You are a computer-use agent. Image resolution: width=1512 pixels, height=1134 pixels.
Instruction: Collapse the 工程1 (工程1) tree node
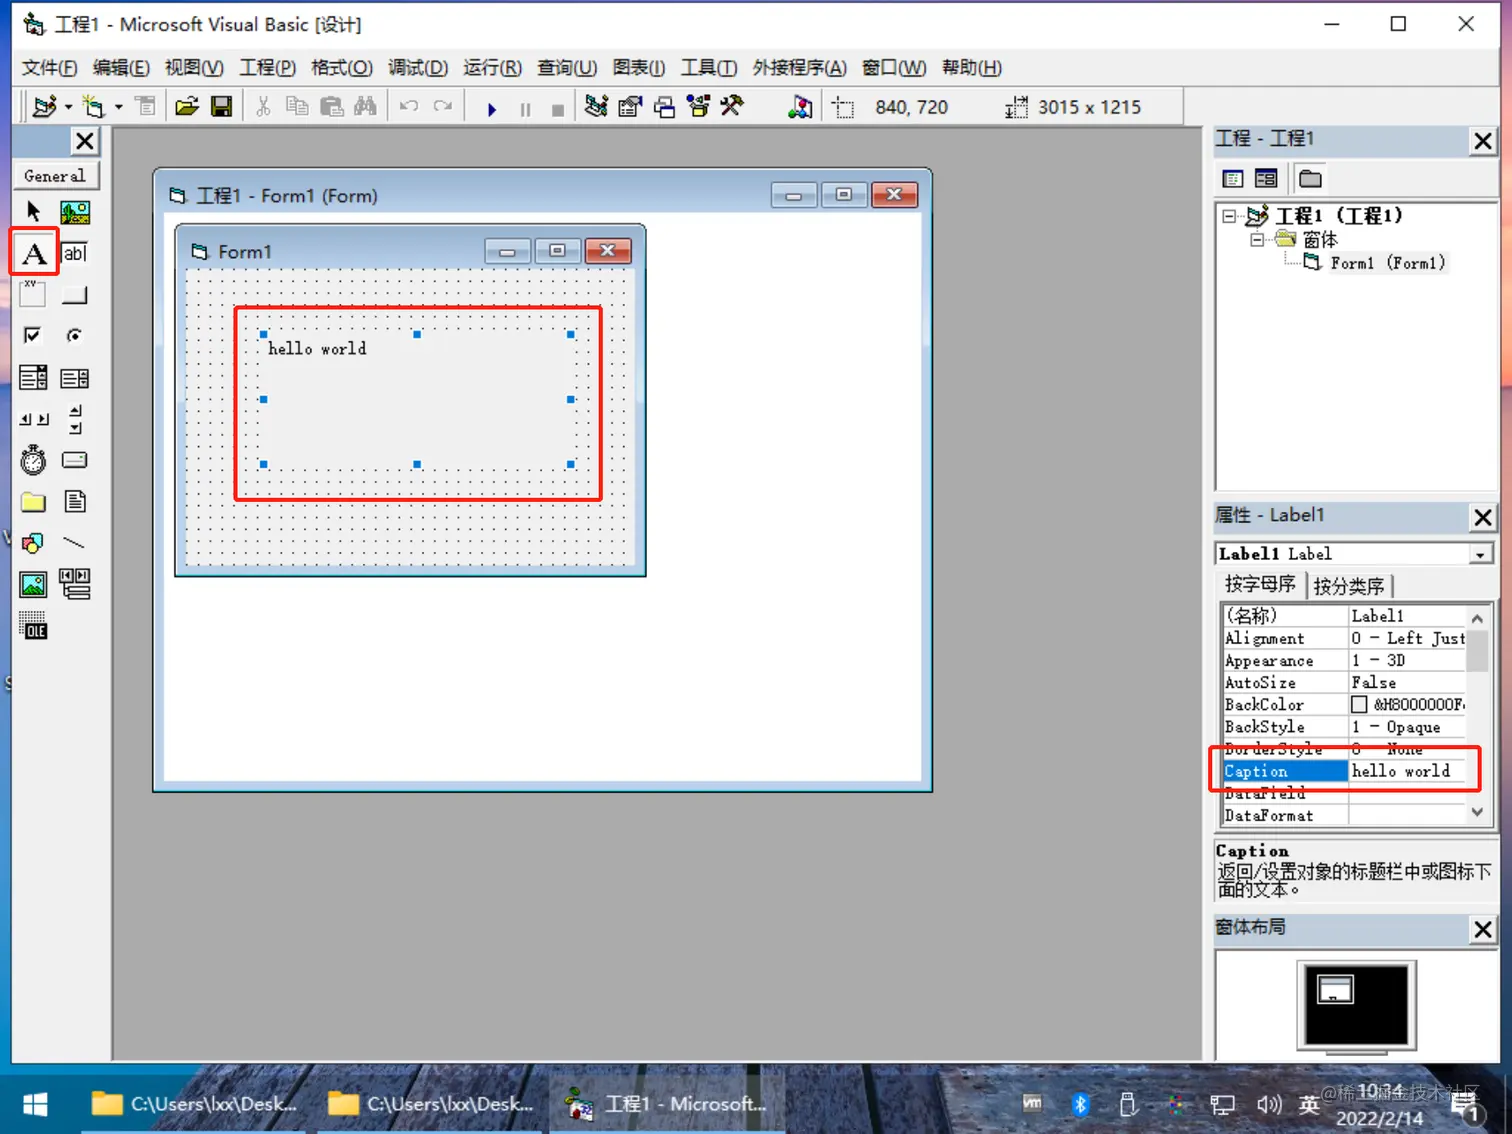pyautogui.click(x=1229, y=215)
